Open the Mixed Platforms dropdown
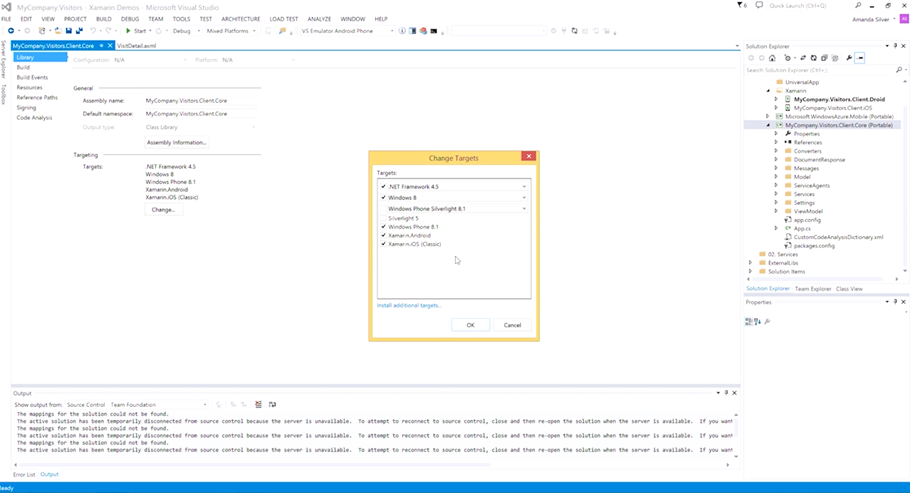The height and width of the screenshot is (493, 910). pos(230,31)
